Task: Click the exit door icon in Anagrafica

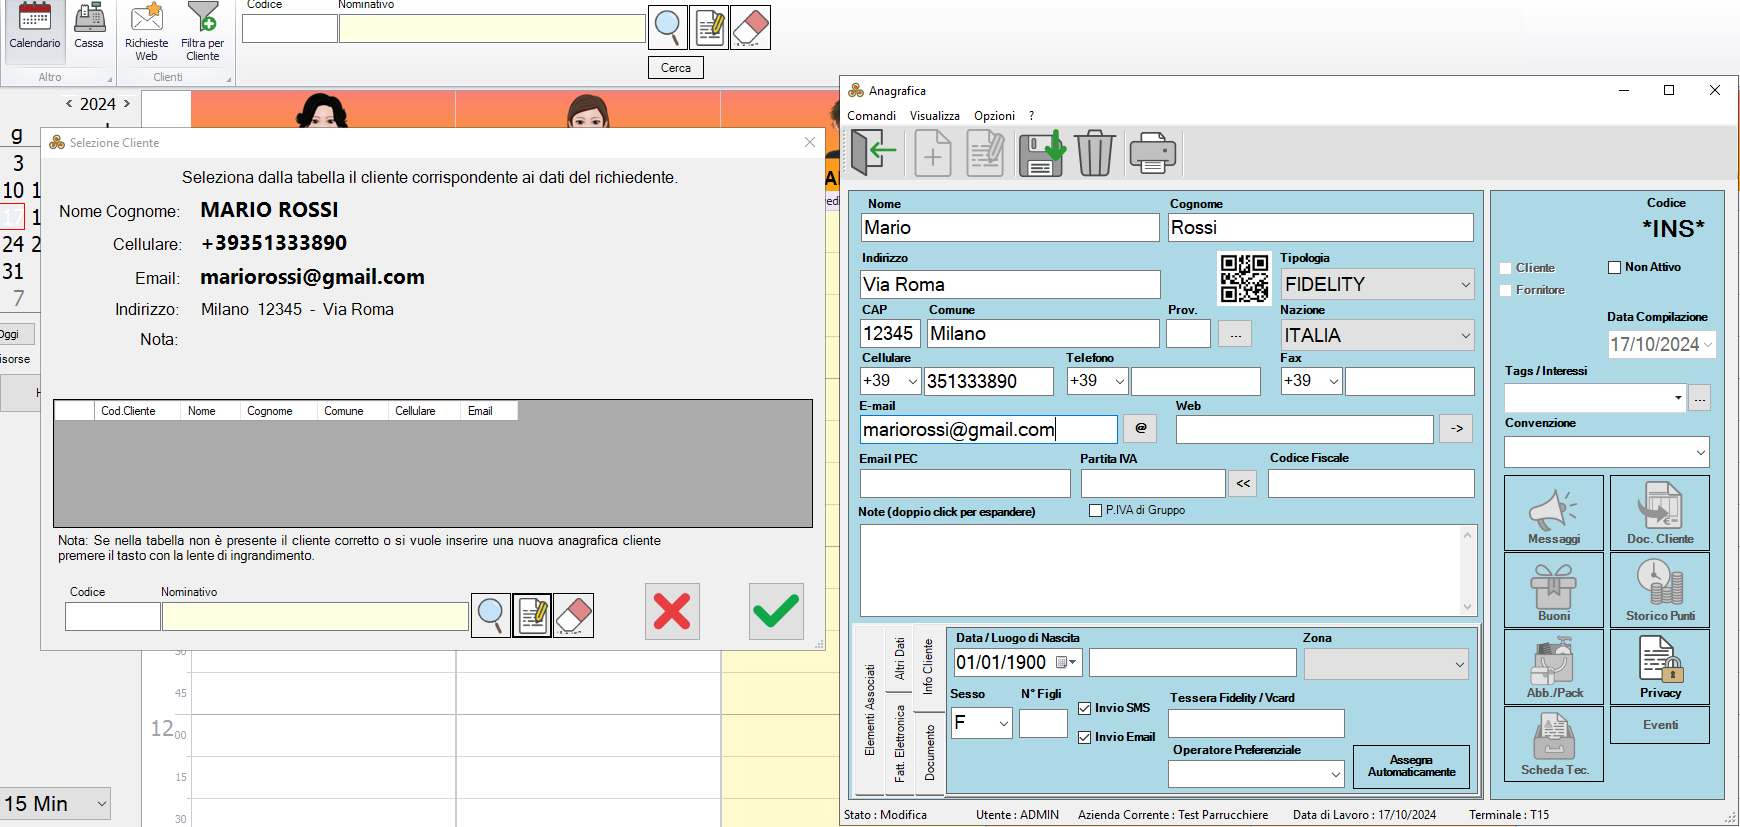Action: (874, 154)
